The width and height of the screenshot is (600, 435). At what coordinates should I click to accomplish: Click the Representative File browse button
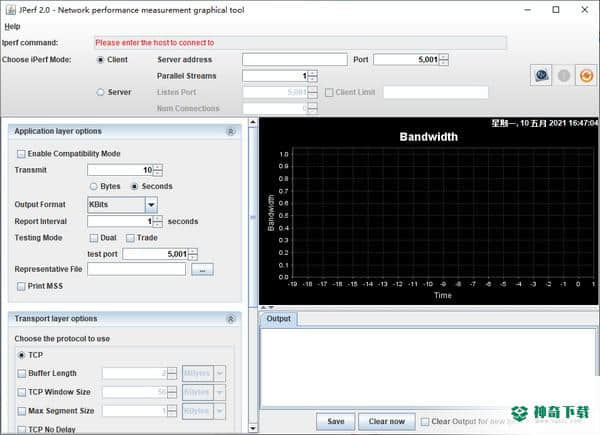click(x=202, y=270)
